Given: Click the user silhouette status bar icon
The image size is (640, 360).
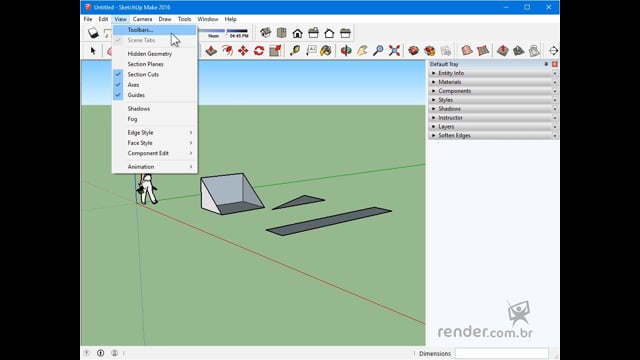Looking at the screenshot, I should tap(114, 353).
